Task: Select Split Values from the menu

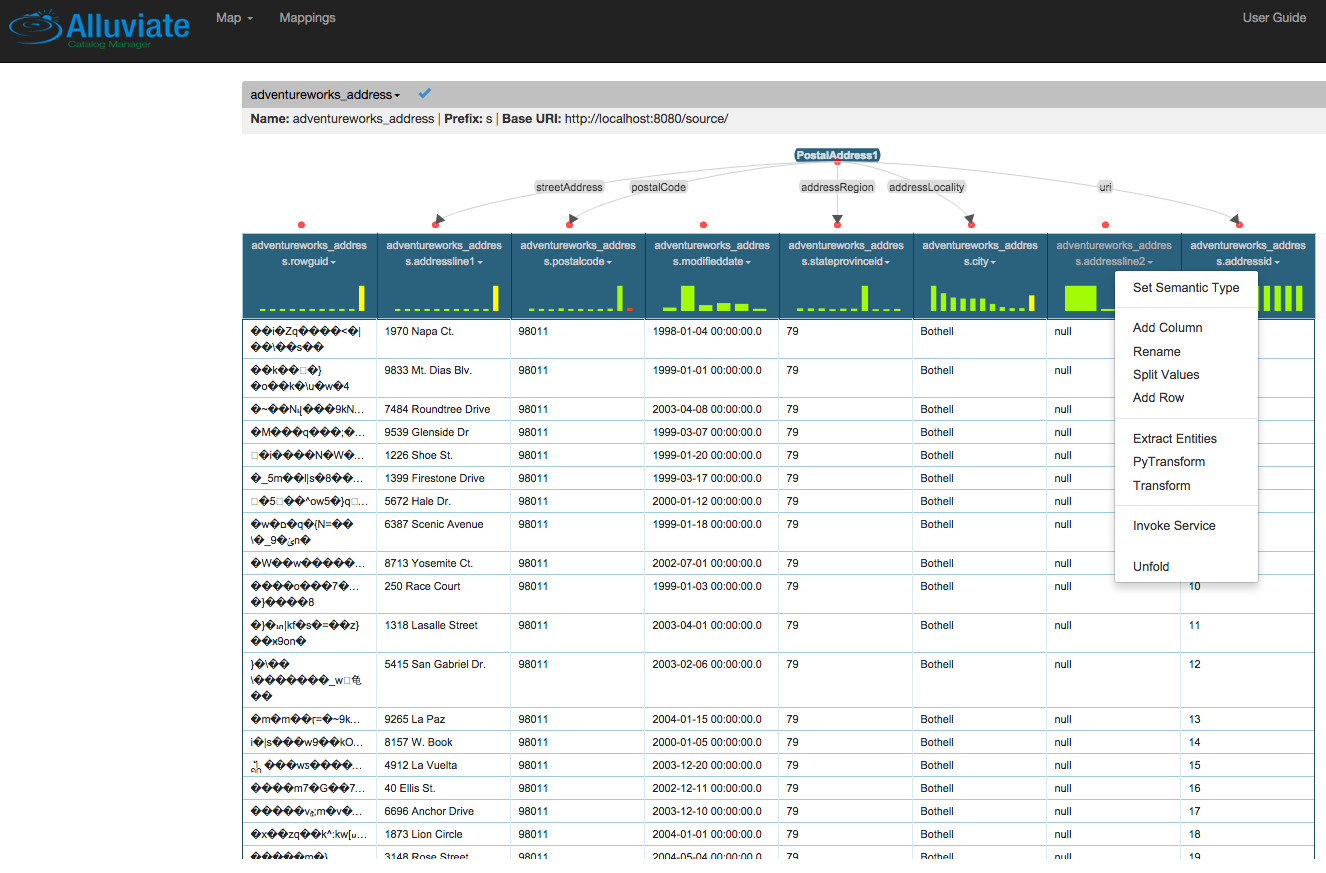Action: point(1186,375)
